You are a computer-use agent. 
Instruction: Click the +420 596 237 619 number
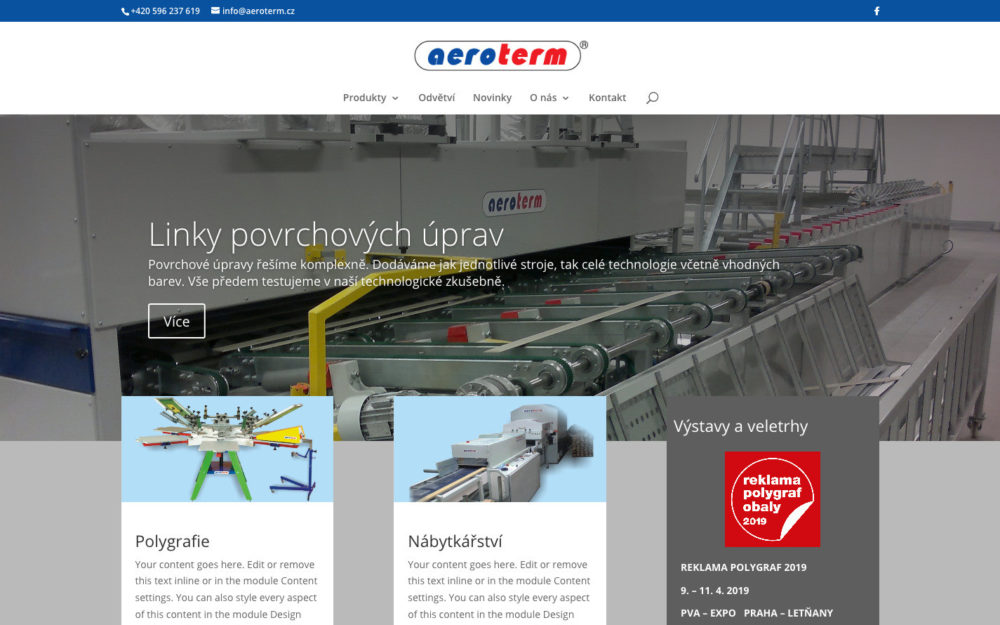point(165,11)
